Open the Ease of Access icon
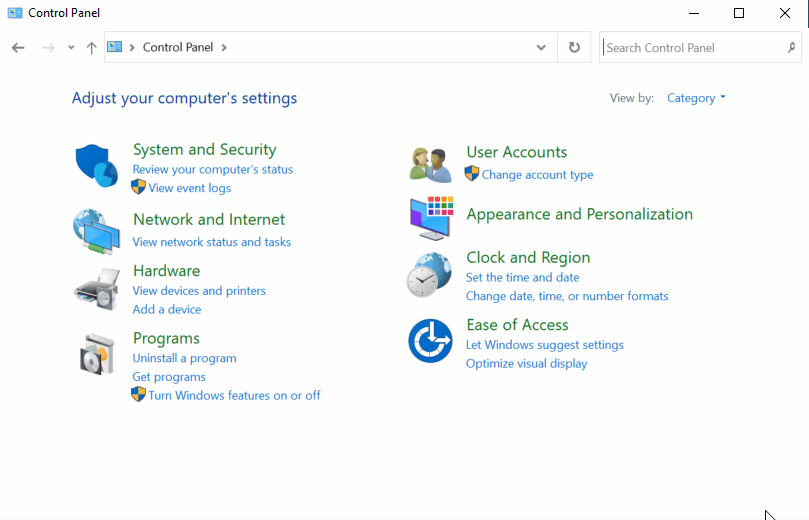 point(430,340)
